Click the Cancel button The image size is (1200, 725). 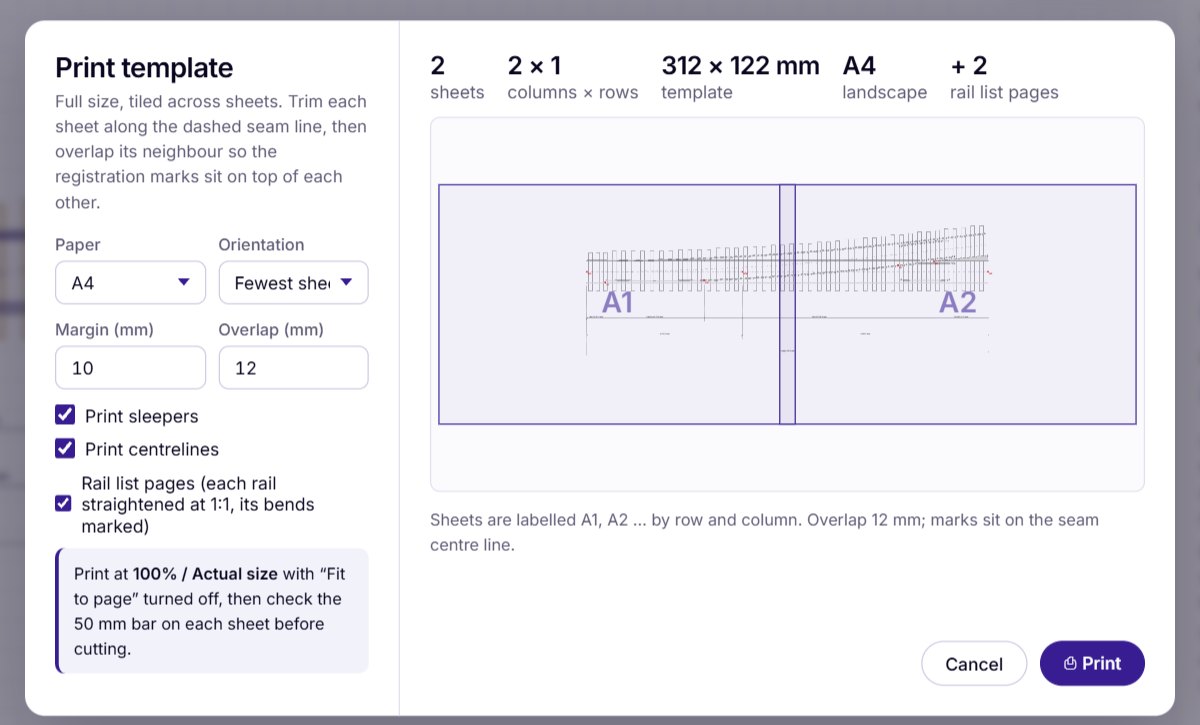tap(974, 663)
